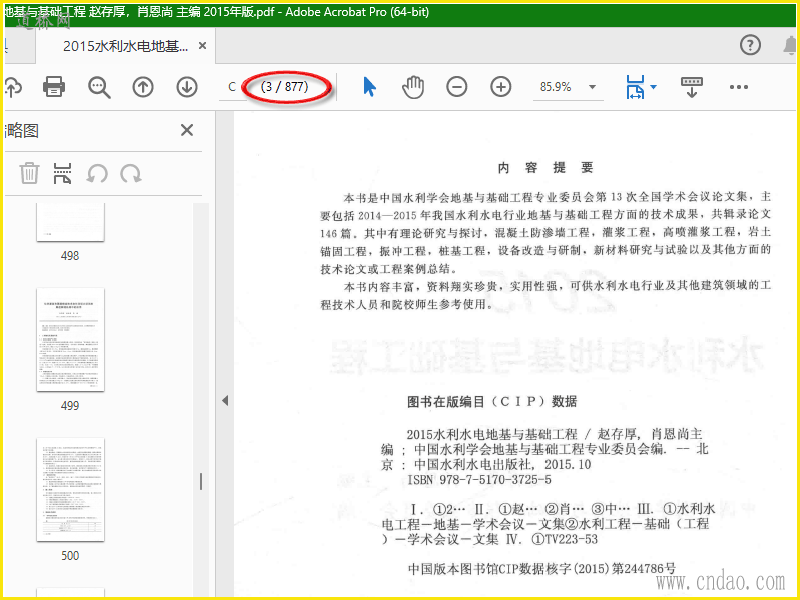The image size is (800, 600).
Task: Click the thumbnail panel scrollbar
Action: (x=201, y=481)
